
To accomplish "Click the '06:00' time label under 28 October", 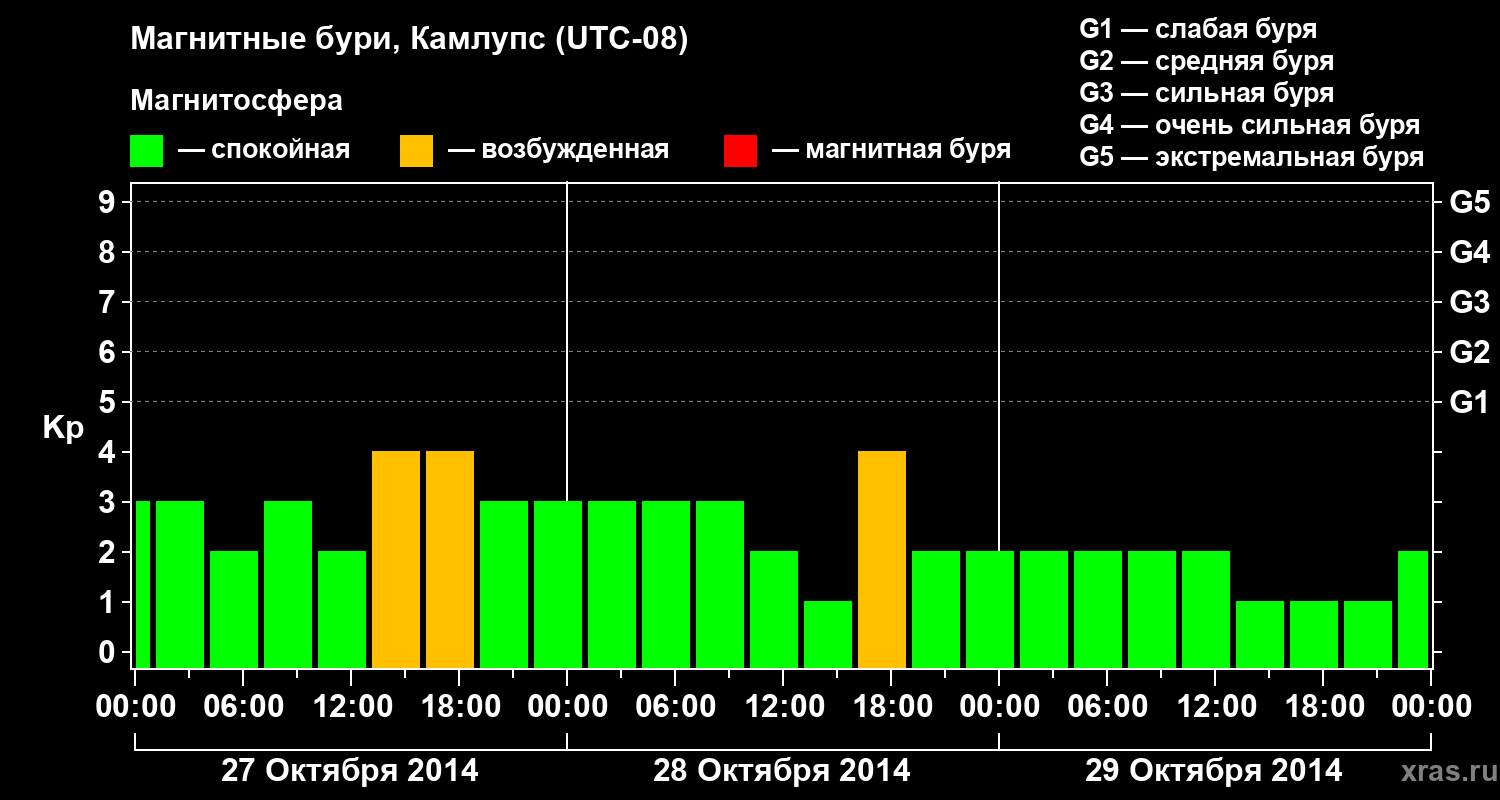I will [x=675, y=707].
